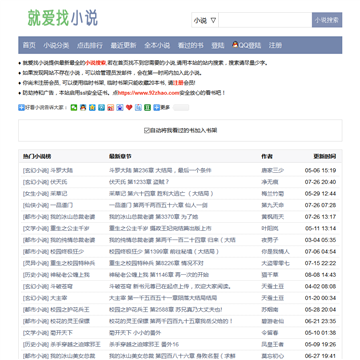Screen dimensions: 360x360
Task: Click 注册 in the navigation bar
Action: [275, 45]
